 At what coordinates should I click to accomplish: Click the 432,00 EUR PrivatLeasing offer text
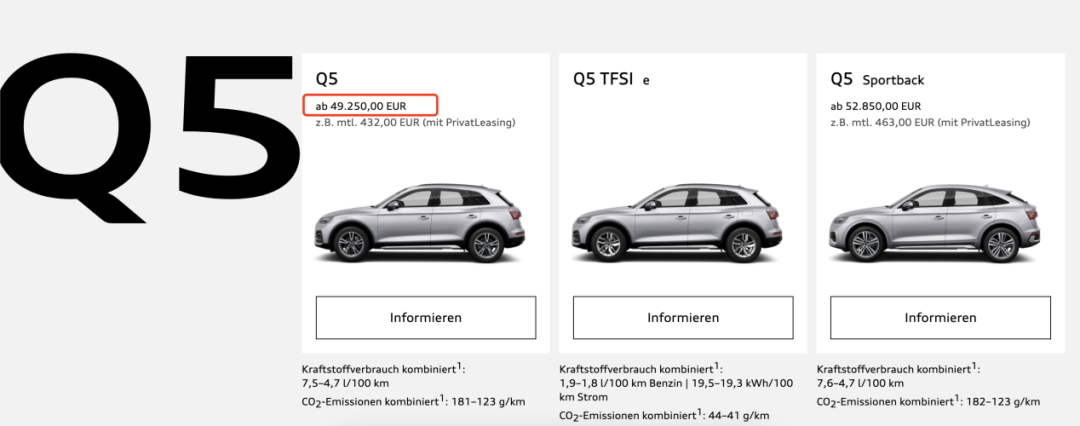point(415,123)
